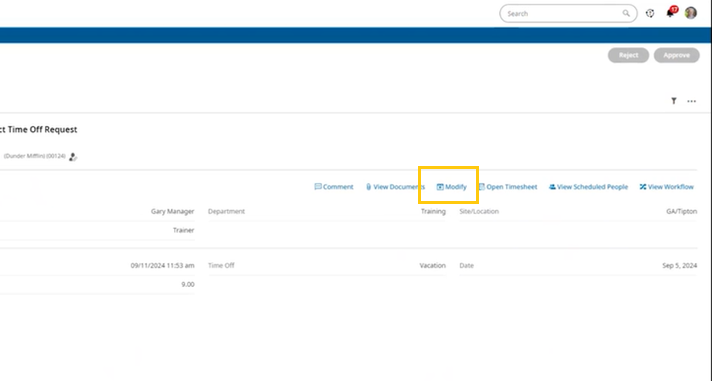Click the magnifier icon in Search box

coord(626,14)
